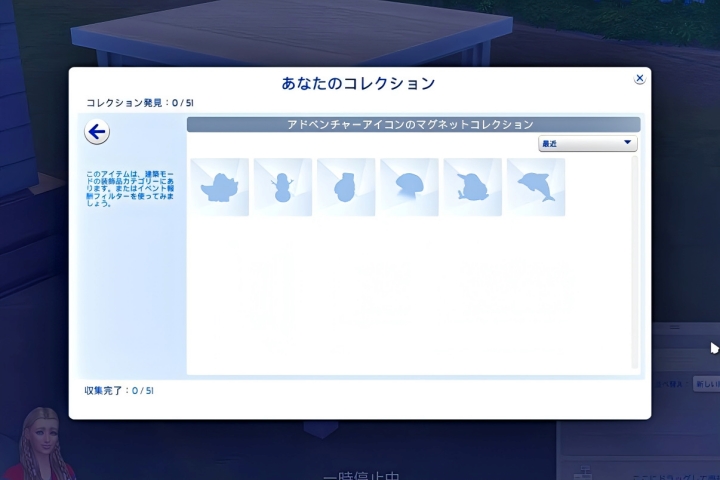This screenshot has height=480, width=720.
Task: Click the アドベンチャーアイコンのマグネットコレクション header bar
Action: [x=413, y=125]
